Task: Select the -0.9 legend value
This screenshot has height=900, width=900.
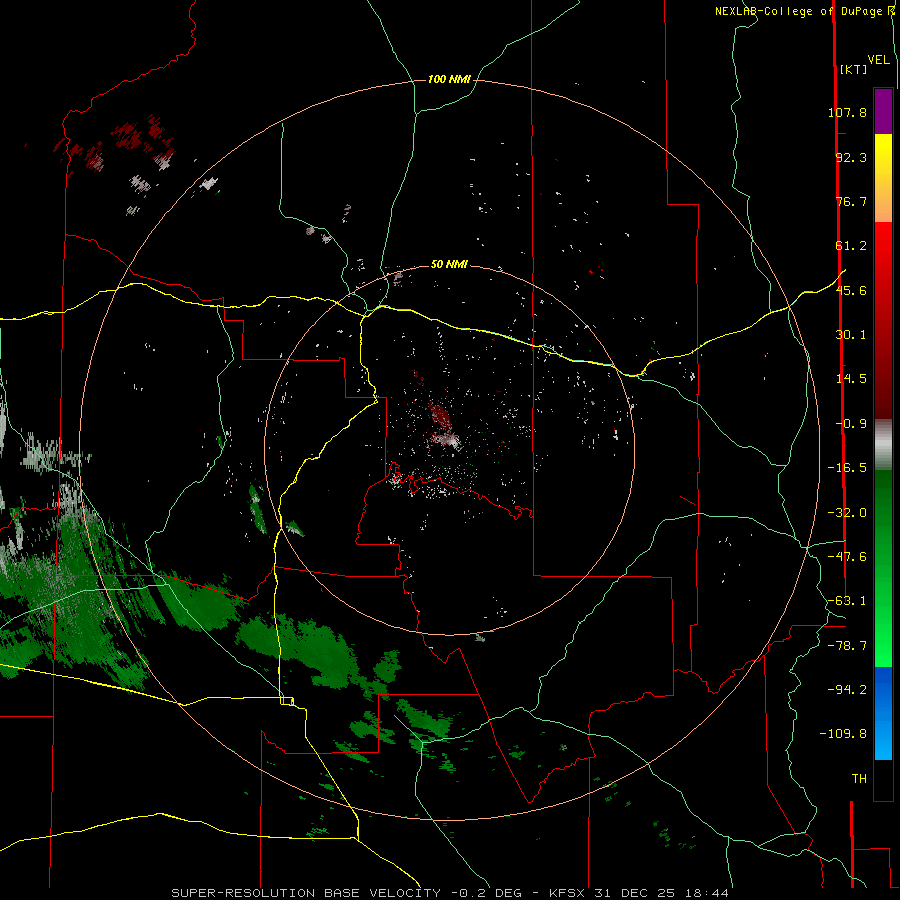Action: (851, 424)
